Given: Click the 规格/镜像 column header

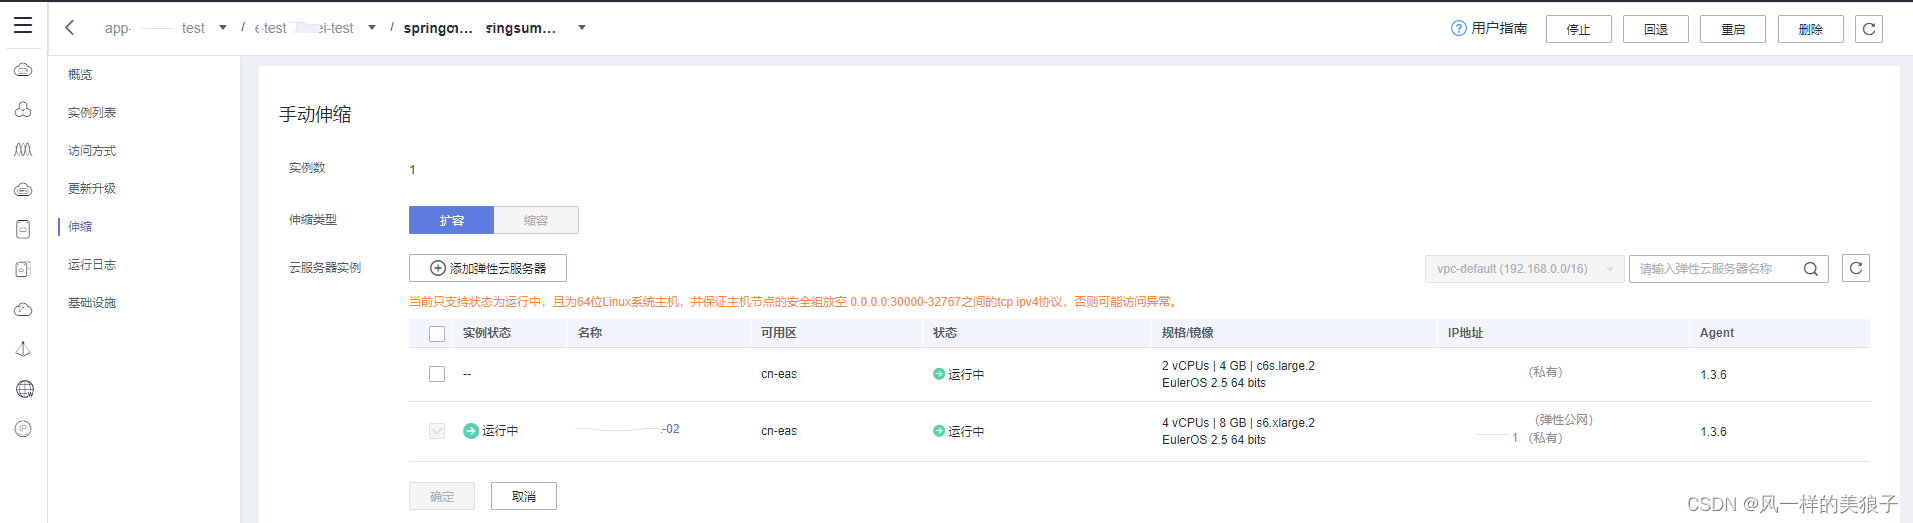Looking at the screenshot, I should pyautogui.click(x=1188, y=333).
